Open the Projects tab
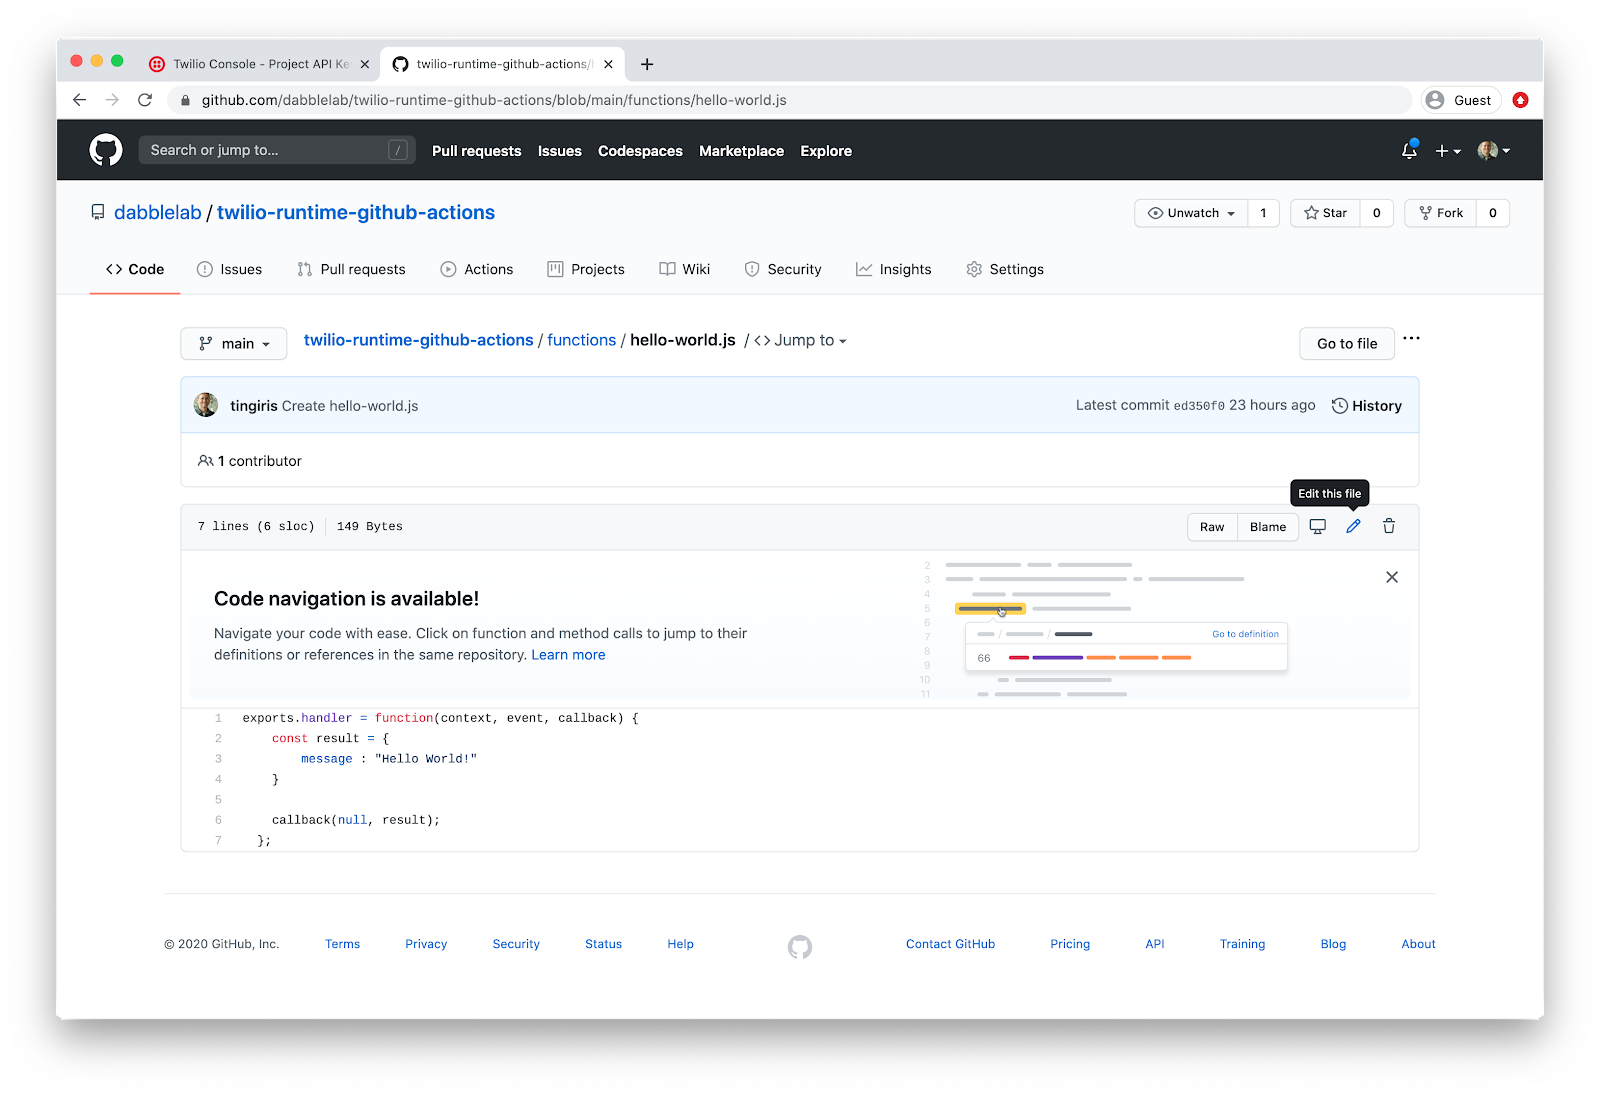 click(x=586, y=269)
